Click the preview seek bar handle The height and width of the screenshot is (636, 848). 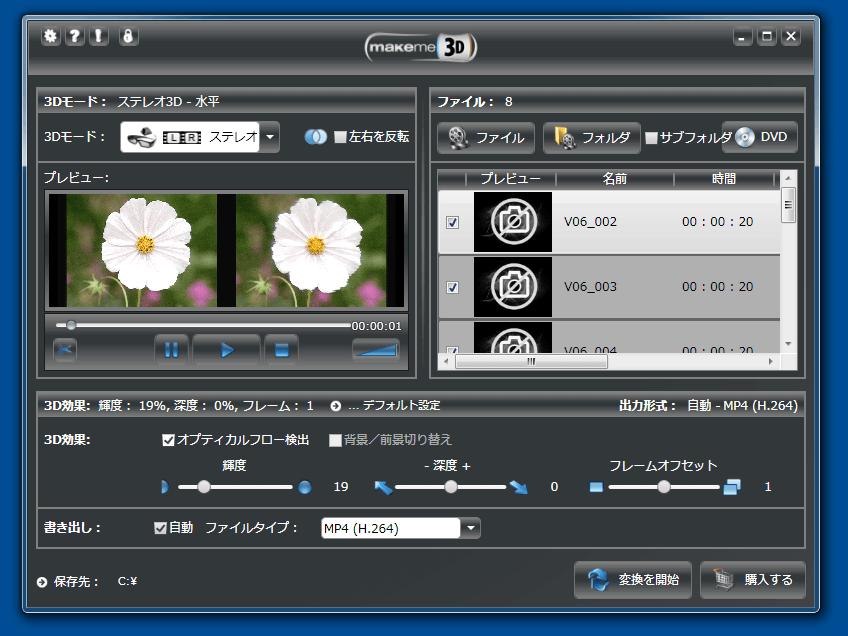71,325
